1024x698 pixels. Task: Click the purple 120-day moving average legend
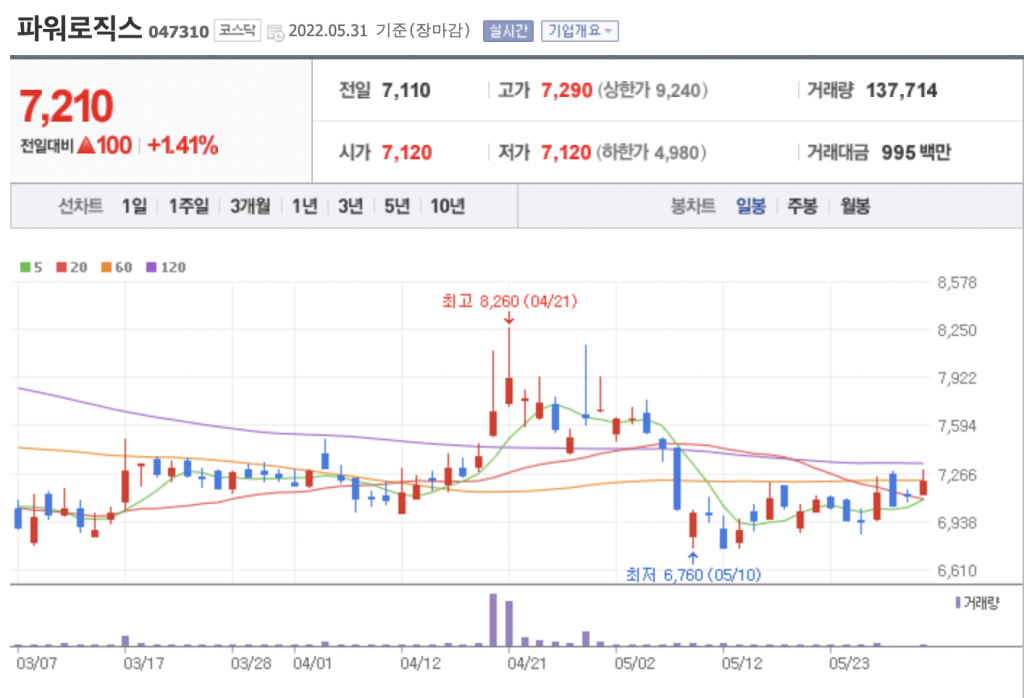click(166, 268)
